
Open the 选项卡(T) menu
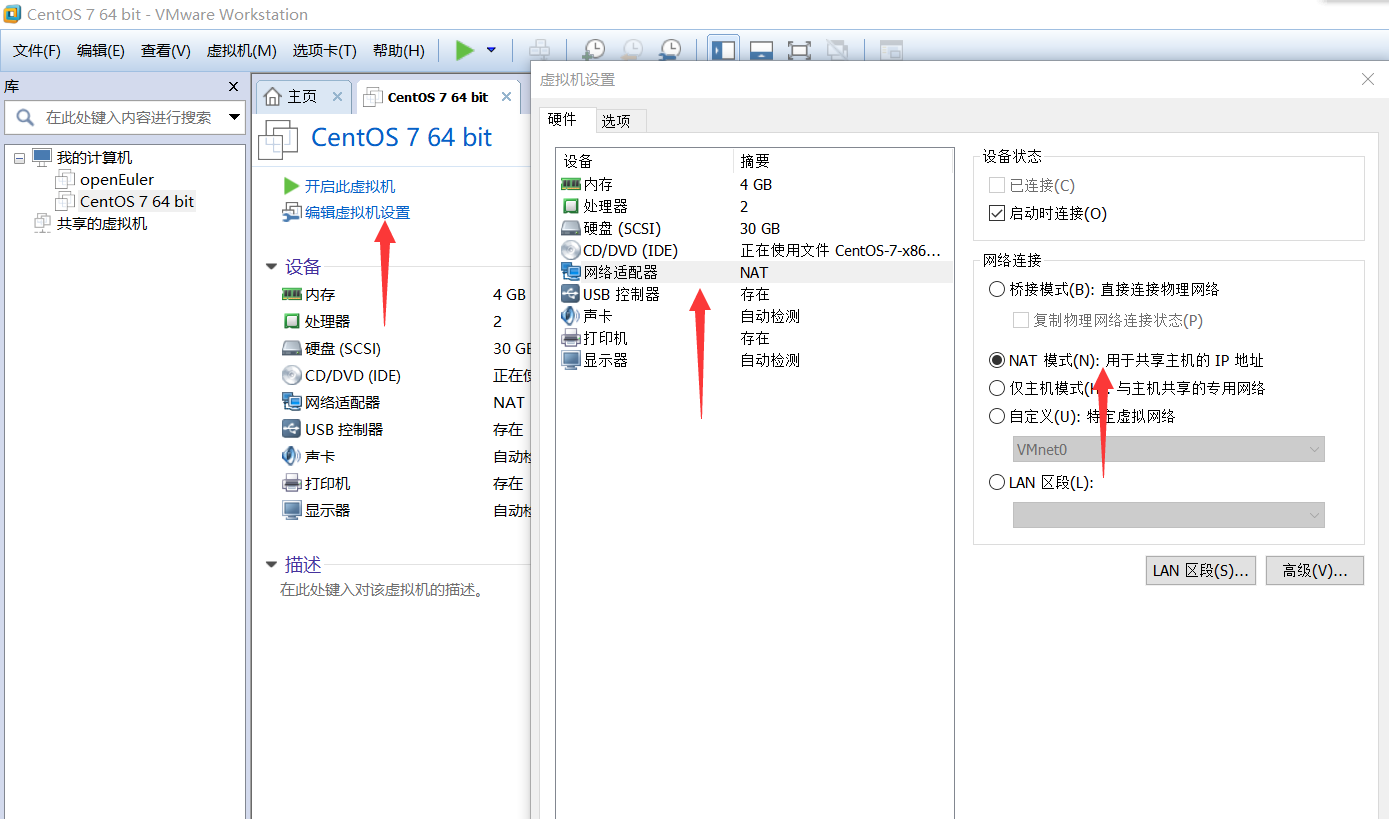click(325, 51)
